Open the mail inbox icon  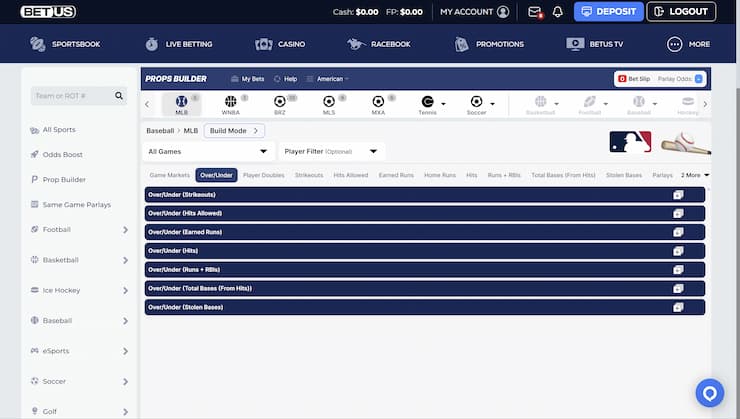[535, 12]
